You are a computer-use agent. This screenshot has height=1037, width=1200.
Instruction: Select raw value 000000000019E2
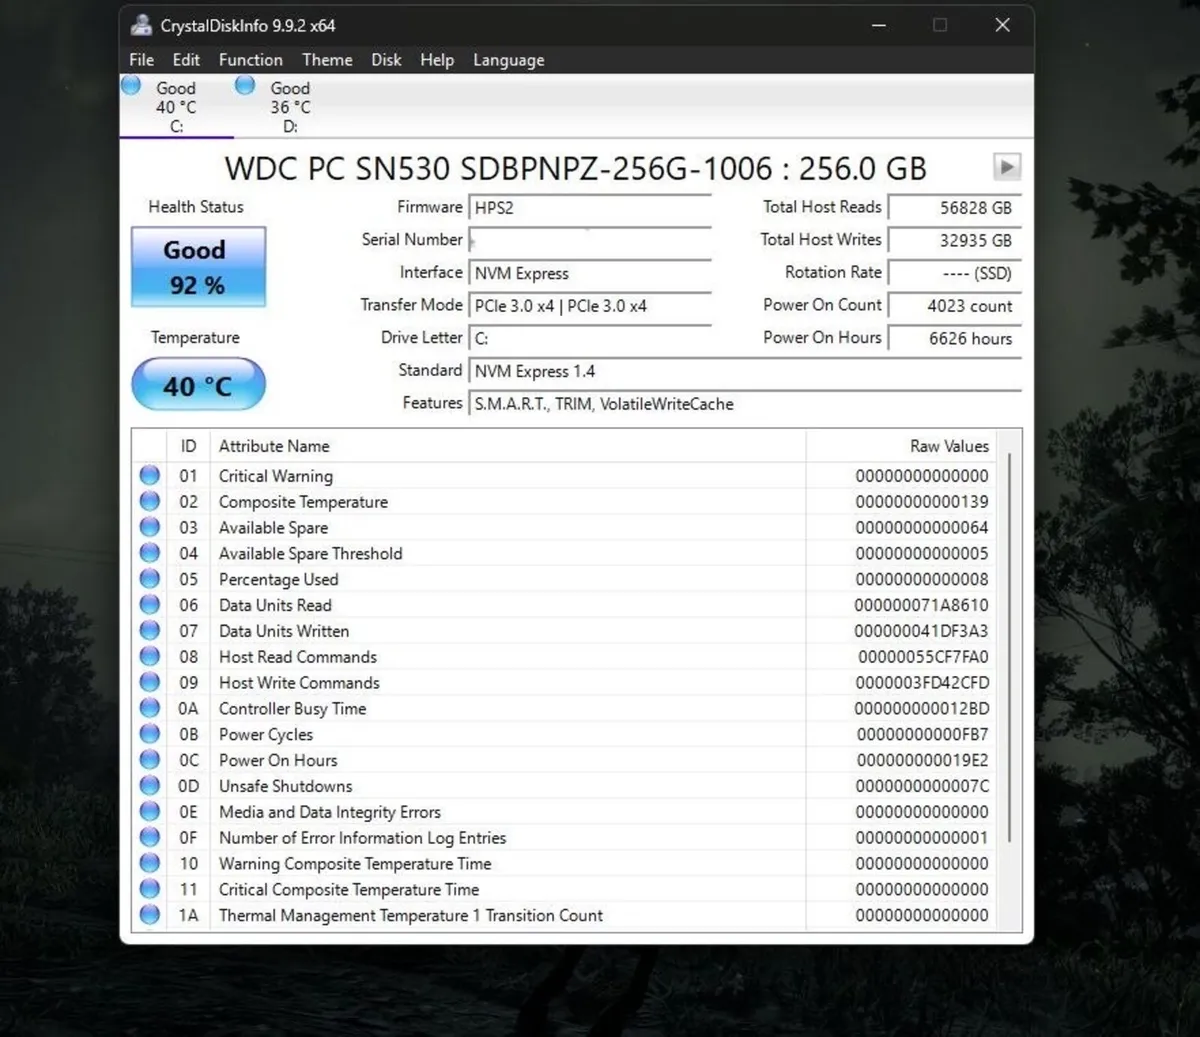tap(922, 760)
